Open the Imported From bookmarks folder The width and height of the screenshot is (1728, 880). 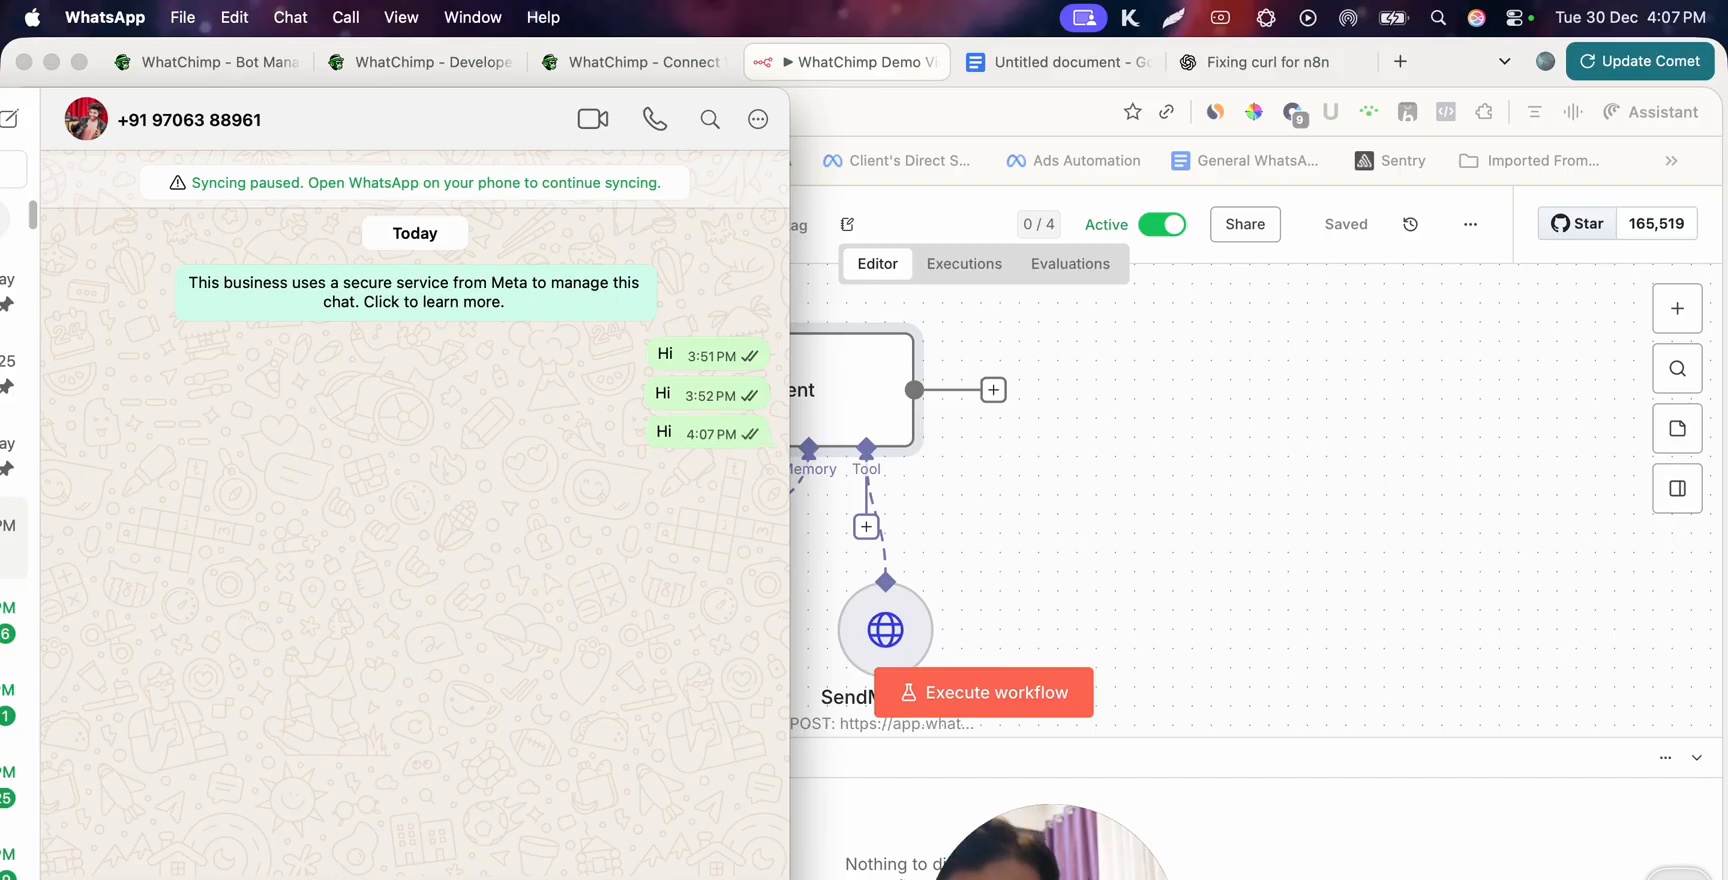coord(1529,161)
